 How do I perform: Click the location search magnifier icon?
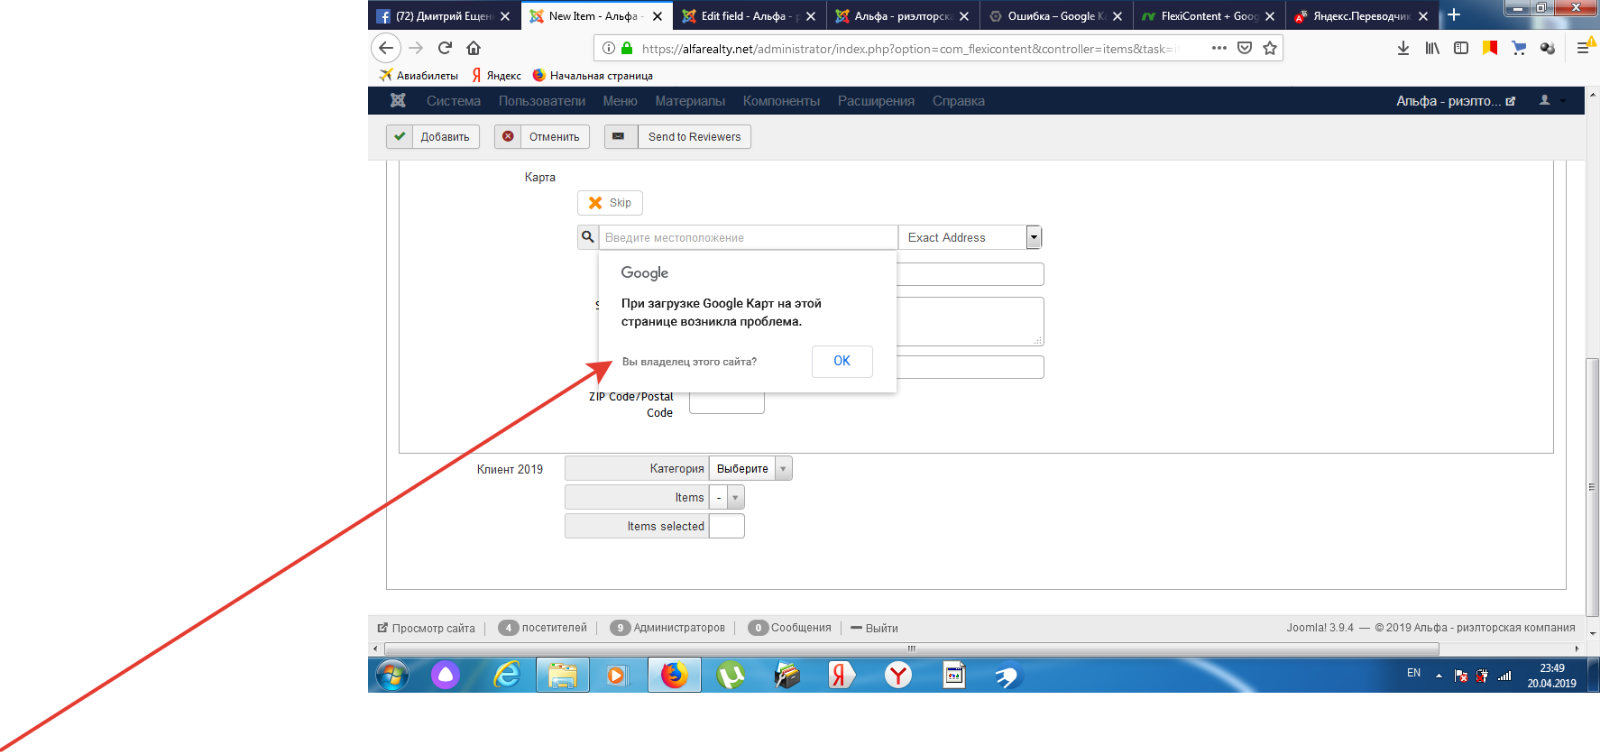coord(588,237)
